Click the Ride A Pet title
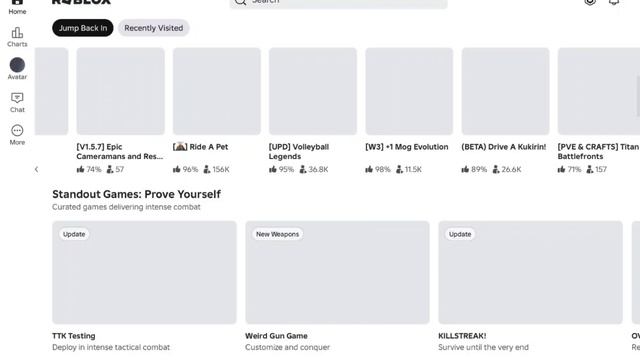Image resolution: width=640 pixels, height=360 pixels. (x=200, y=147)
